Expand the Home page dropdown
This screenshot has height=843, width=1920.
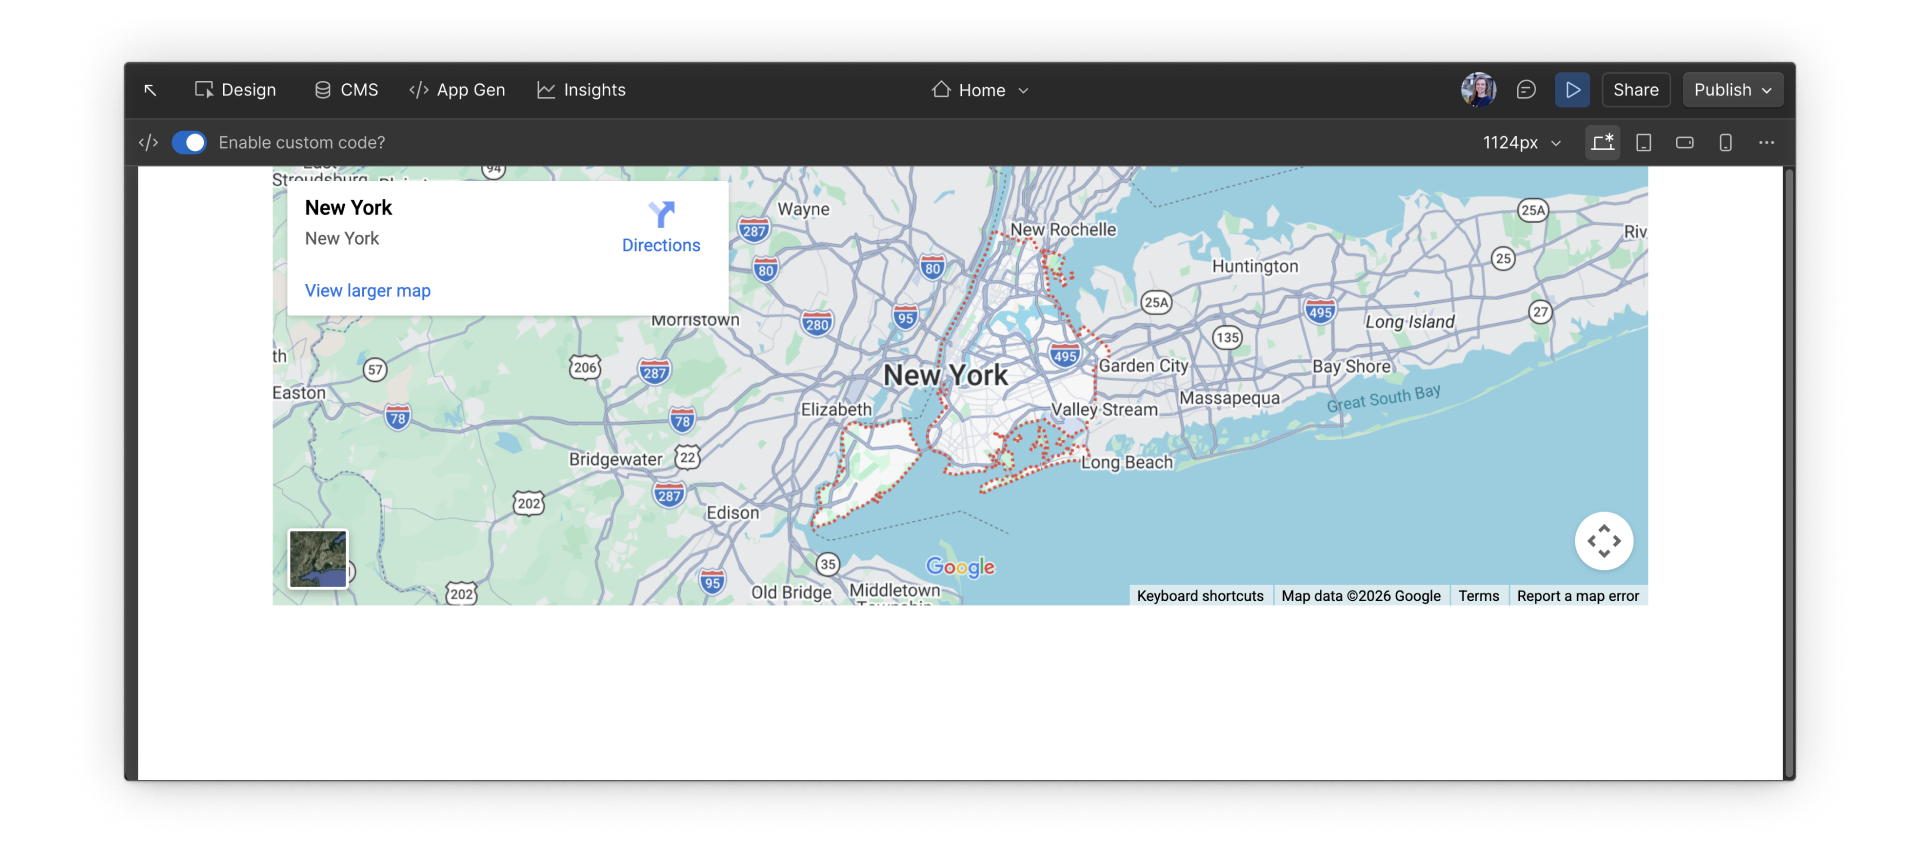pos(980,90)
